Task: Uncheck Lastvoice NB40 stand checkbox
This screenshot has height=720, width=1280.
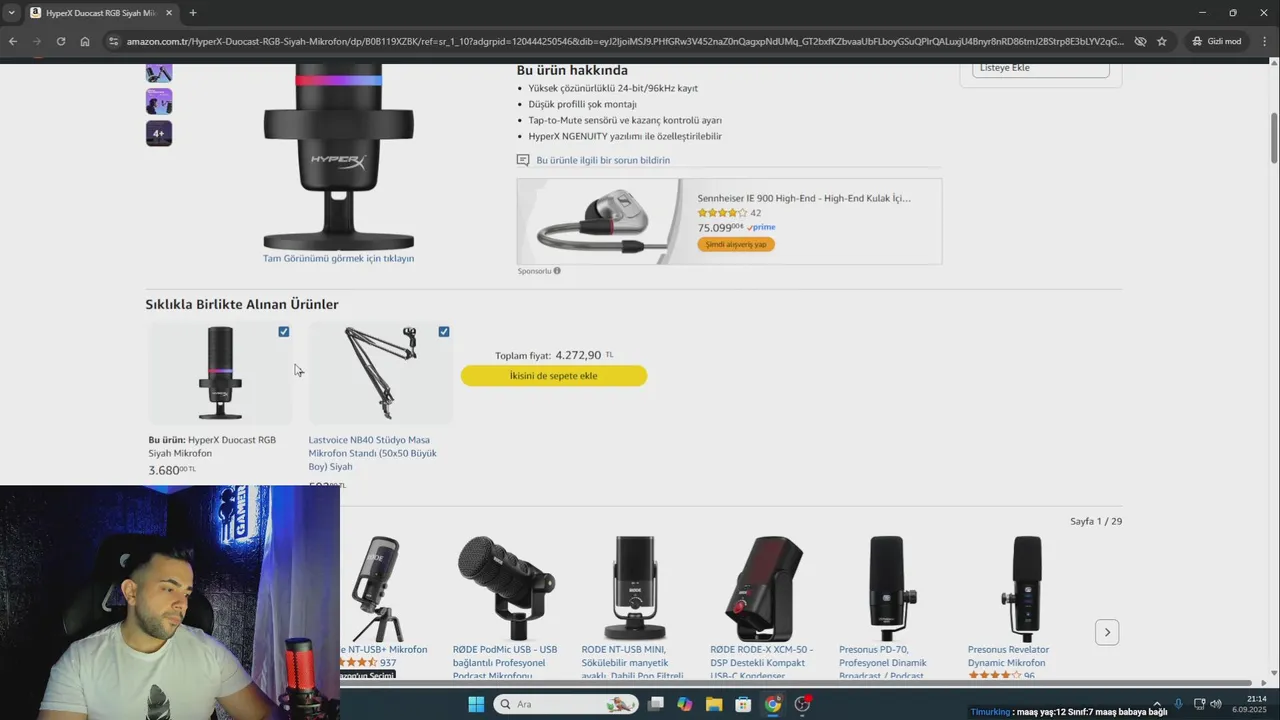Action: click(x=444, y=332)
